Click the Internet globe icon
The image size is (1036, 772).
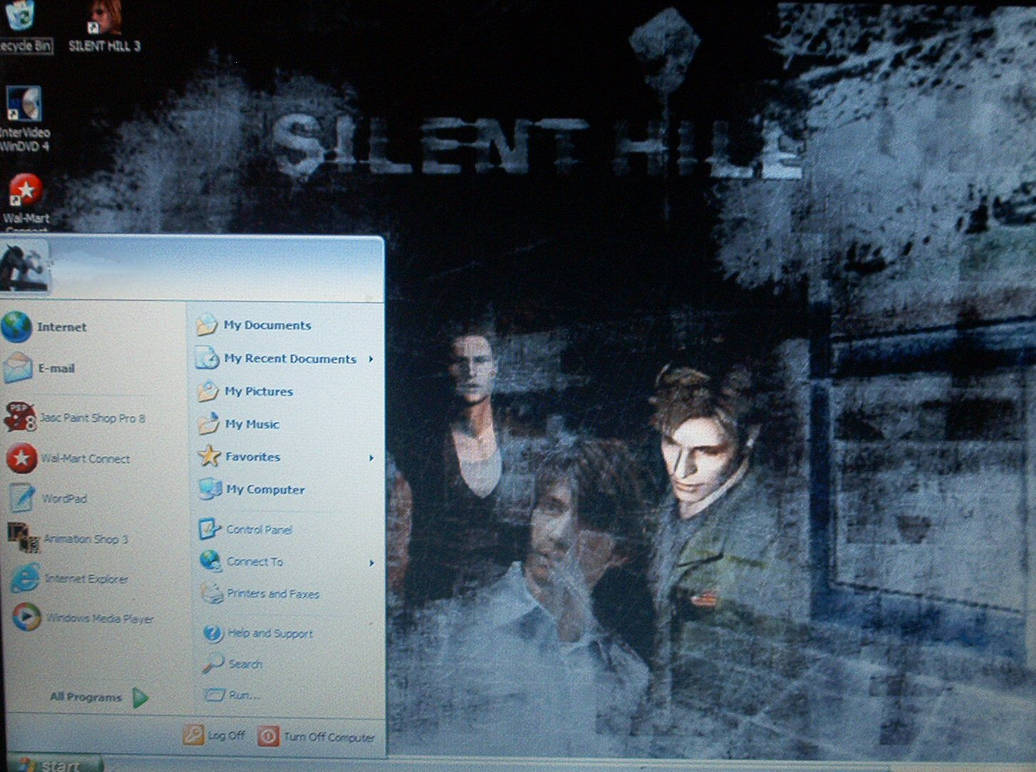point(17,327)
